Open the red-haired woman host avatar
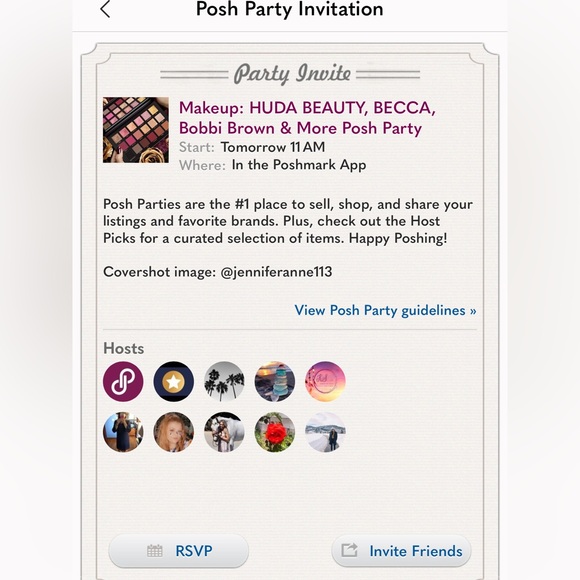580x580 pixels. (173, 432)
